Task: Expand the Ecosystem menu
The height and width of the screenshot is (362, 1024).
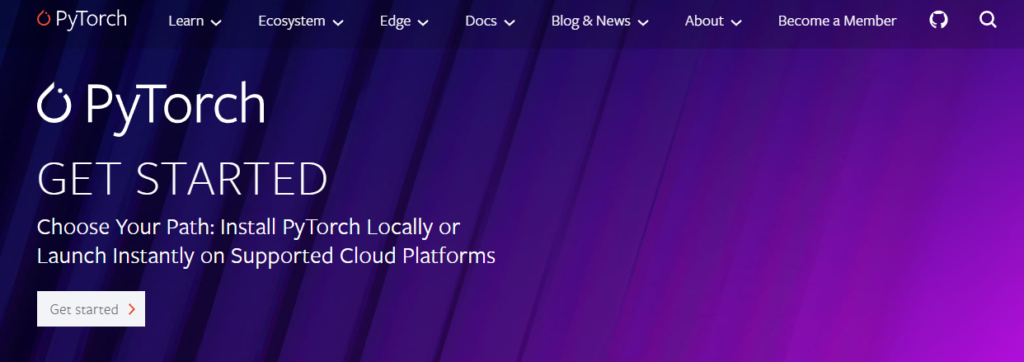Action: [300, 21]
